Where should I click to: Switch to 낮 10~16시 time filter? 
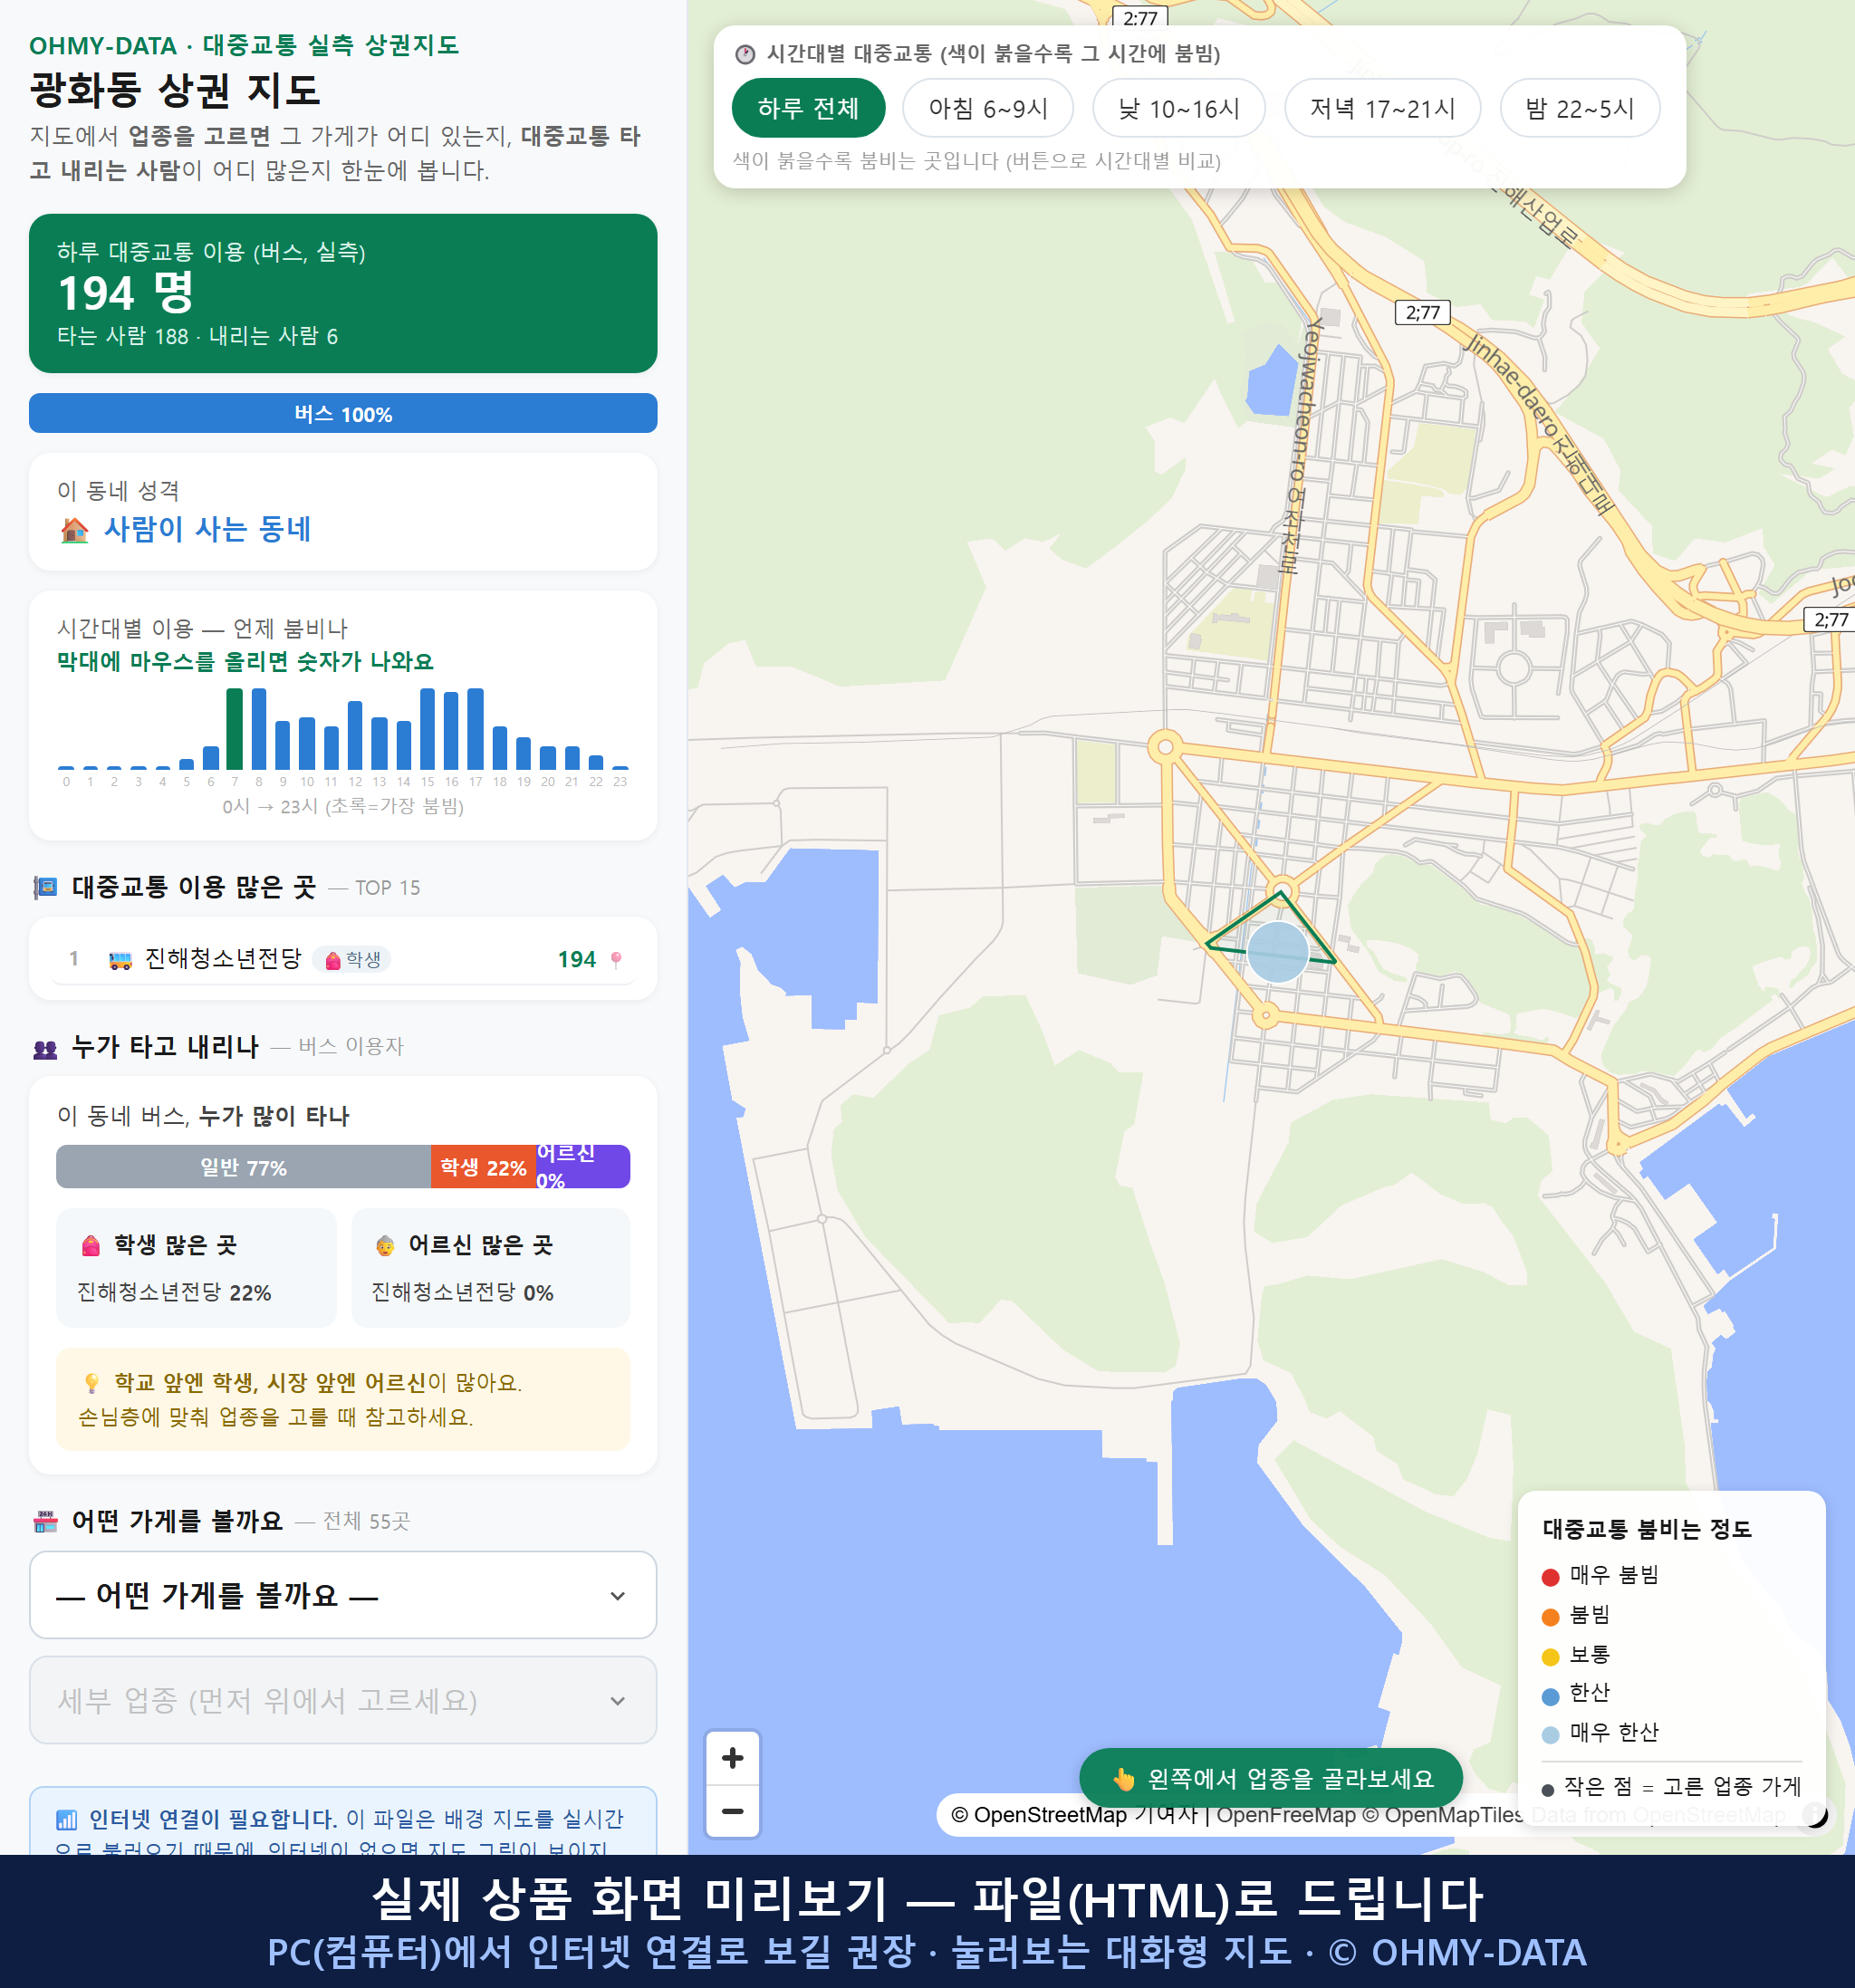pyautogui.click(x=1179, y=108)
